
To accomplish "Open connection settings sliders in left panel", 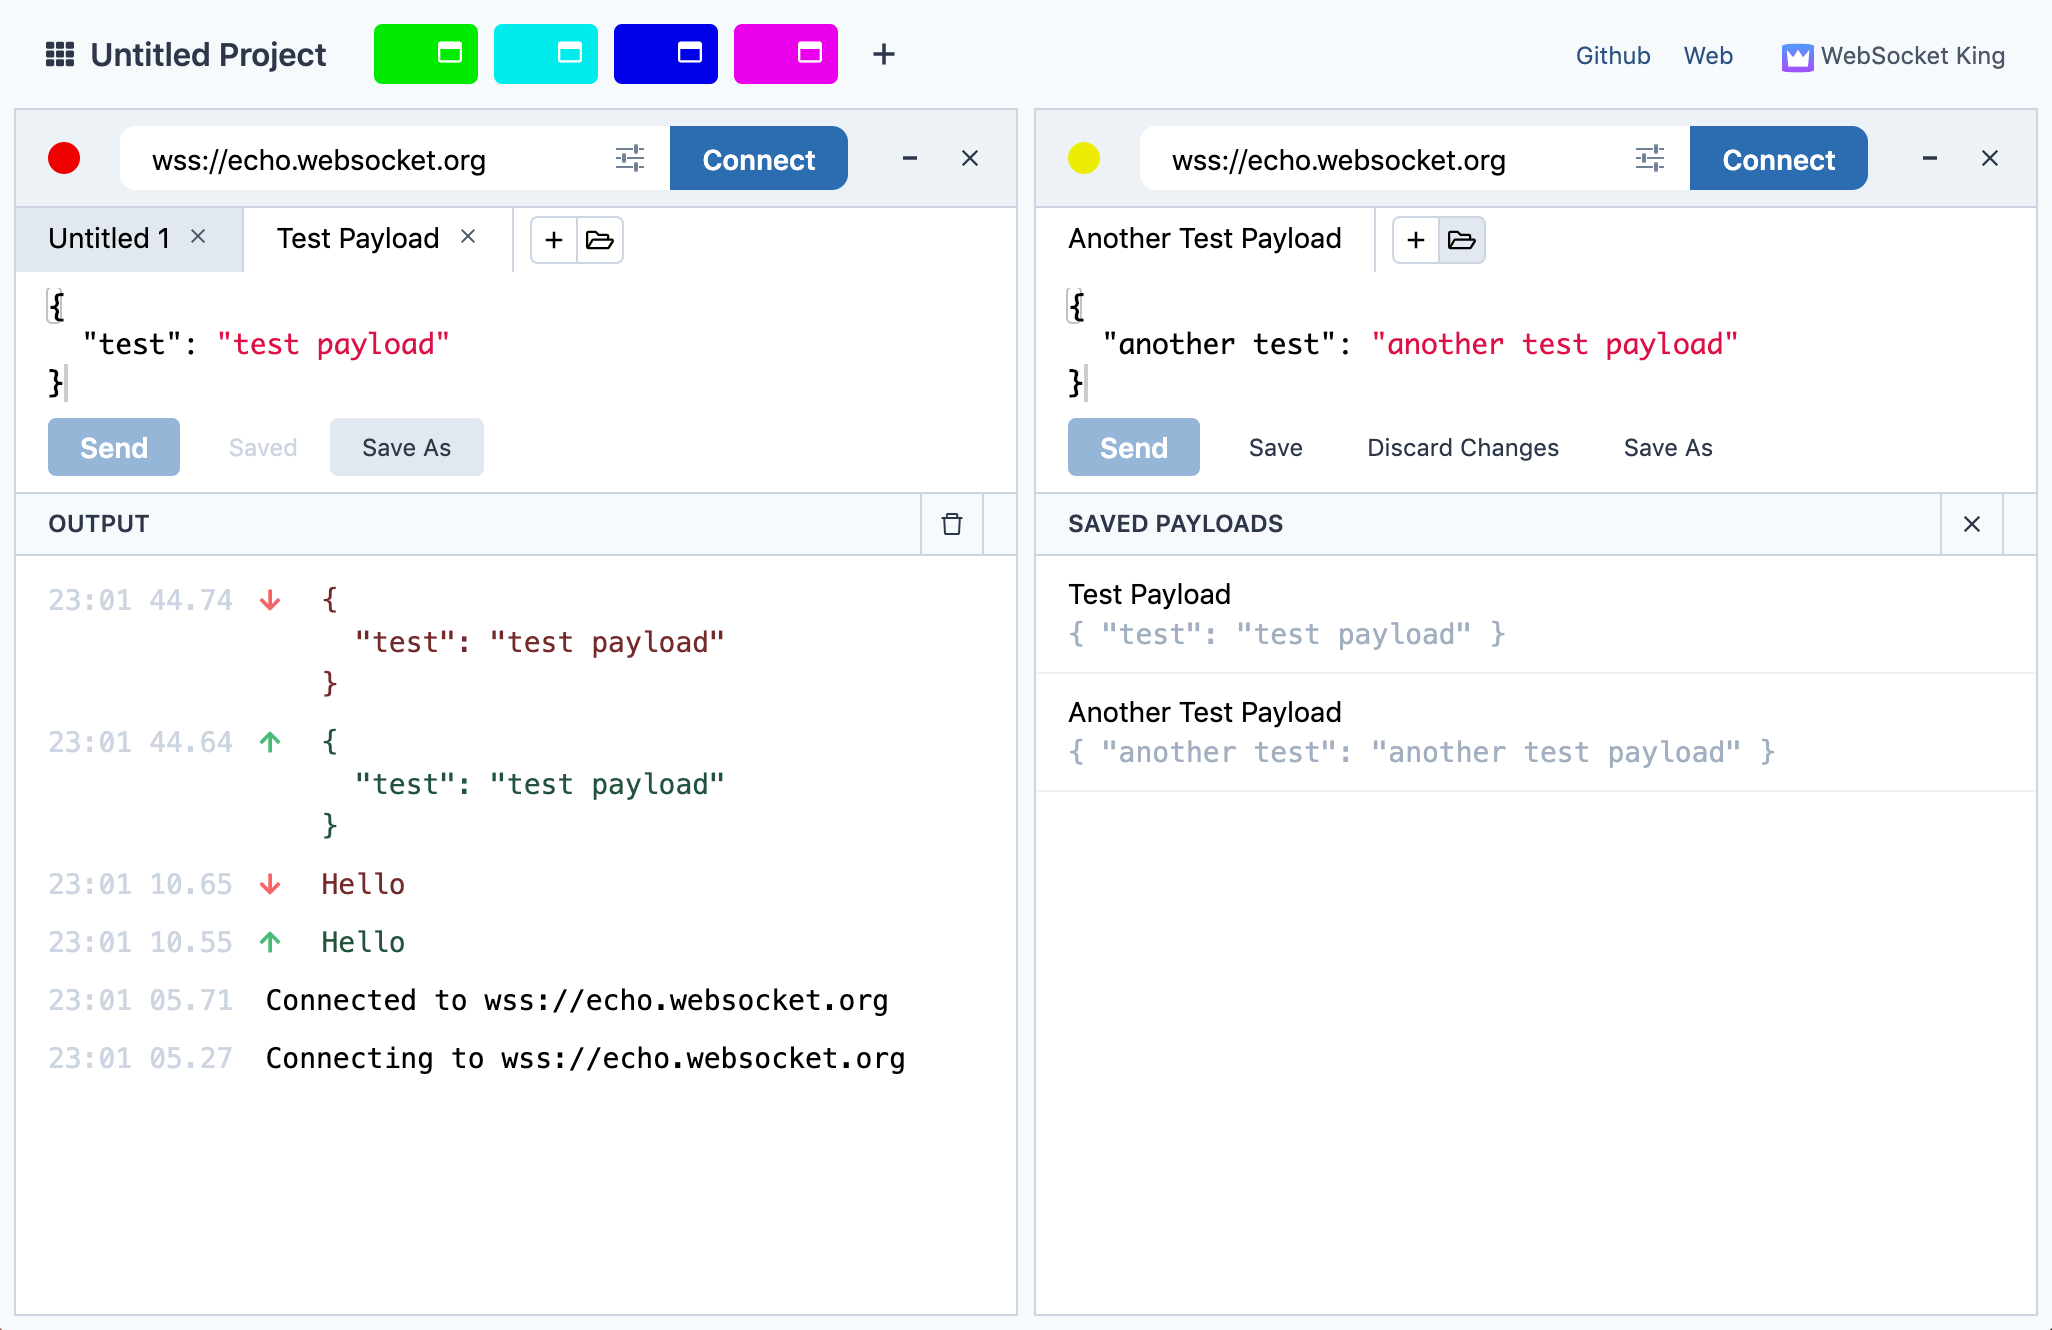I will coord(630,158).
